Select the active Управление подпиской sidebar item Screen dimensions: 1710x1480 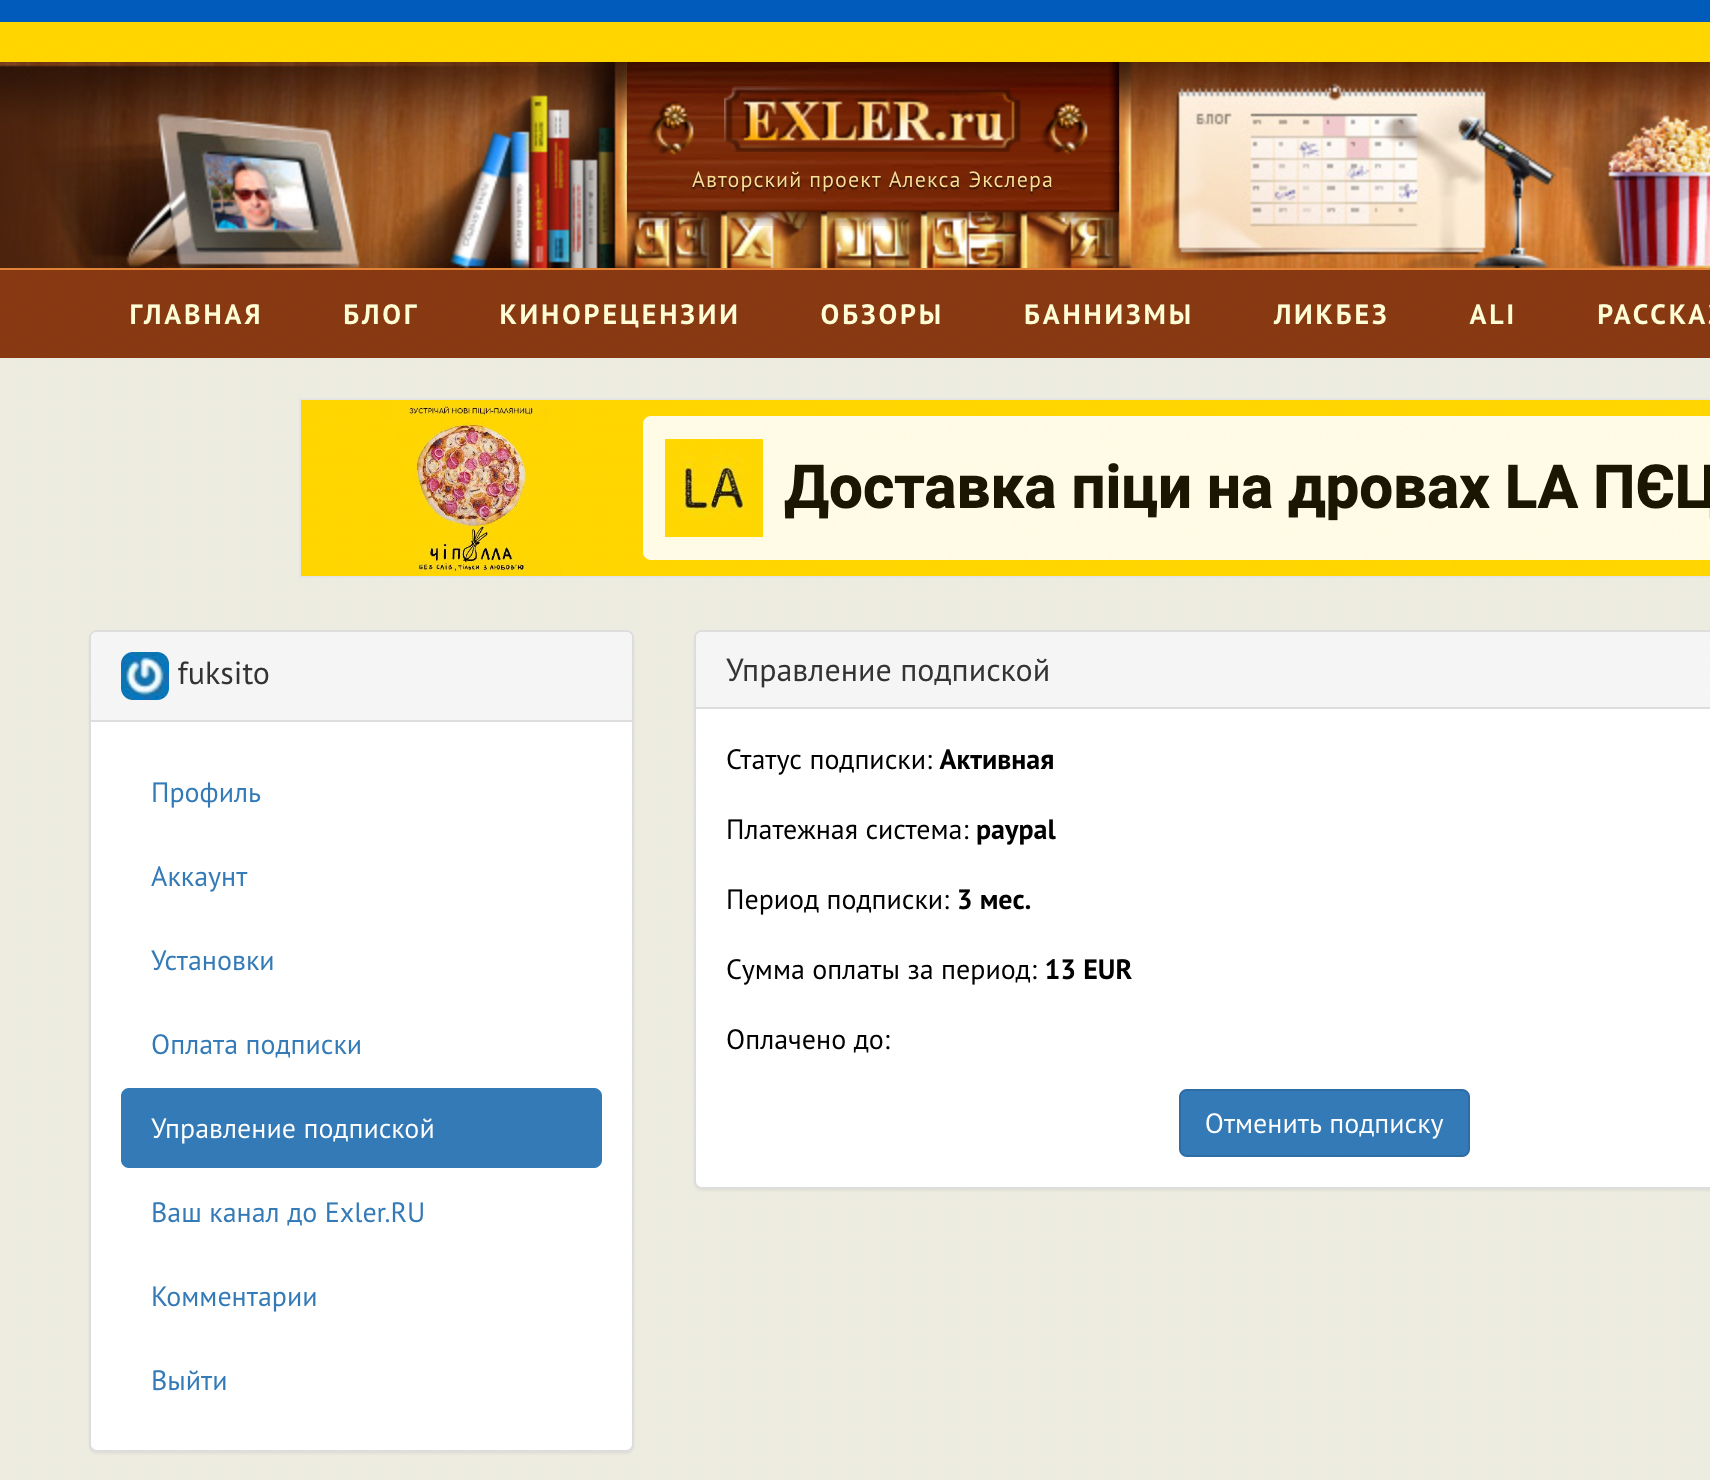coord(361,1128)
